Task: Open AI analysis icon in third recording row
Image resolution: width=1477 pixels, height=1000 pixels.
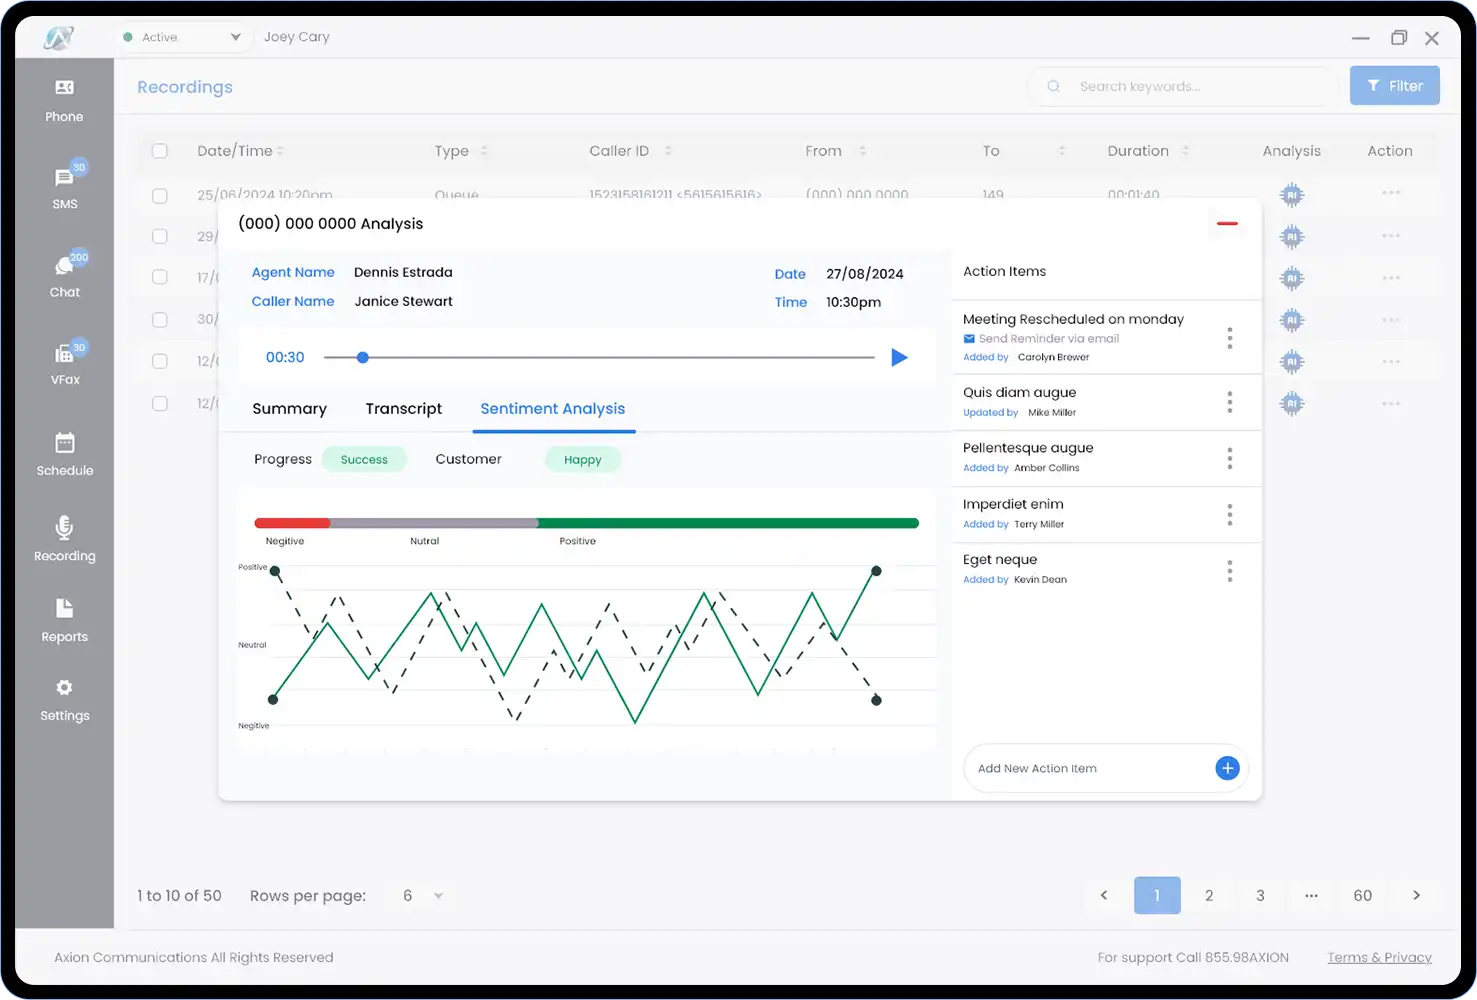Action: [x=1292, y=278]
